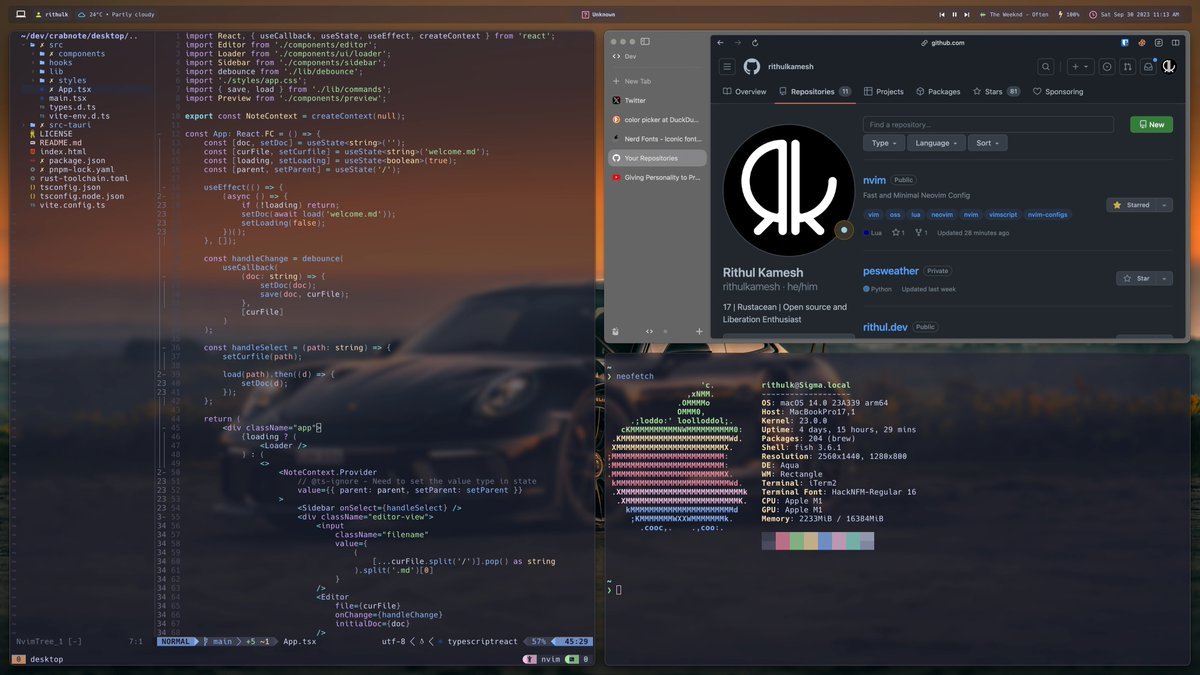The image size is (1200, 675).
Task: Click the Bitwarden extension icon
Action: tap(1125, 43)
